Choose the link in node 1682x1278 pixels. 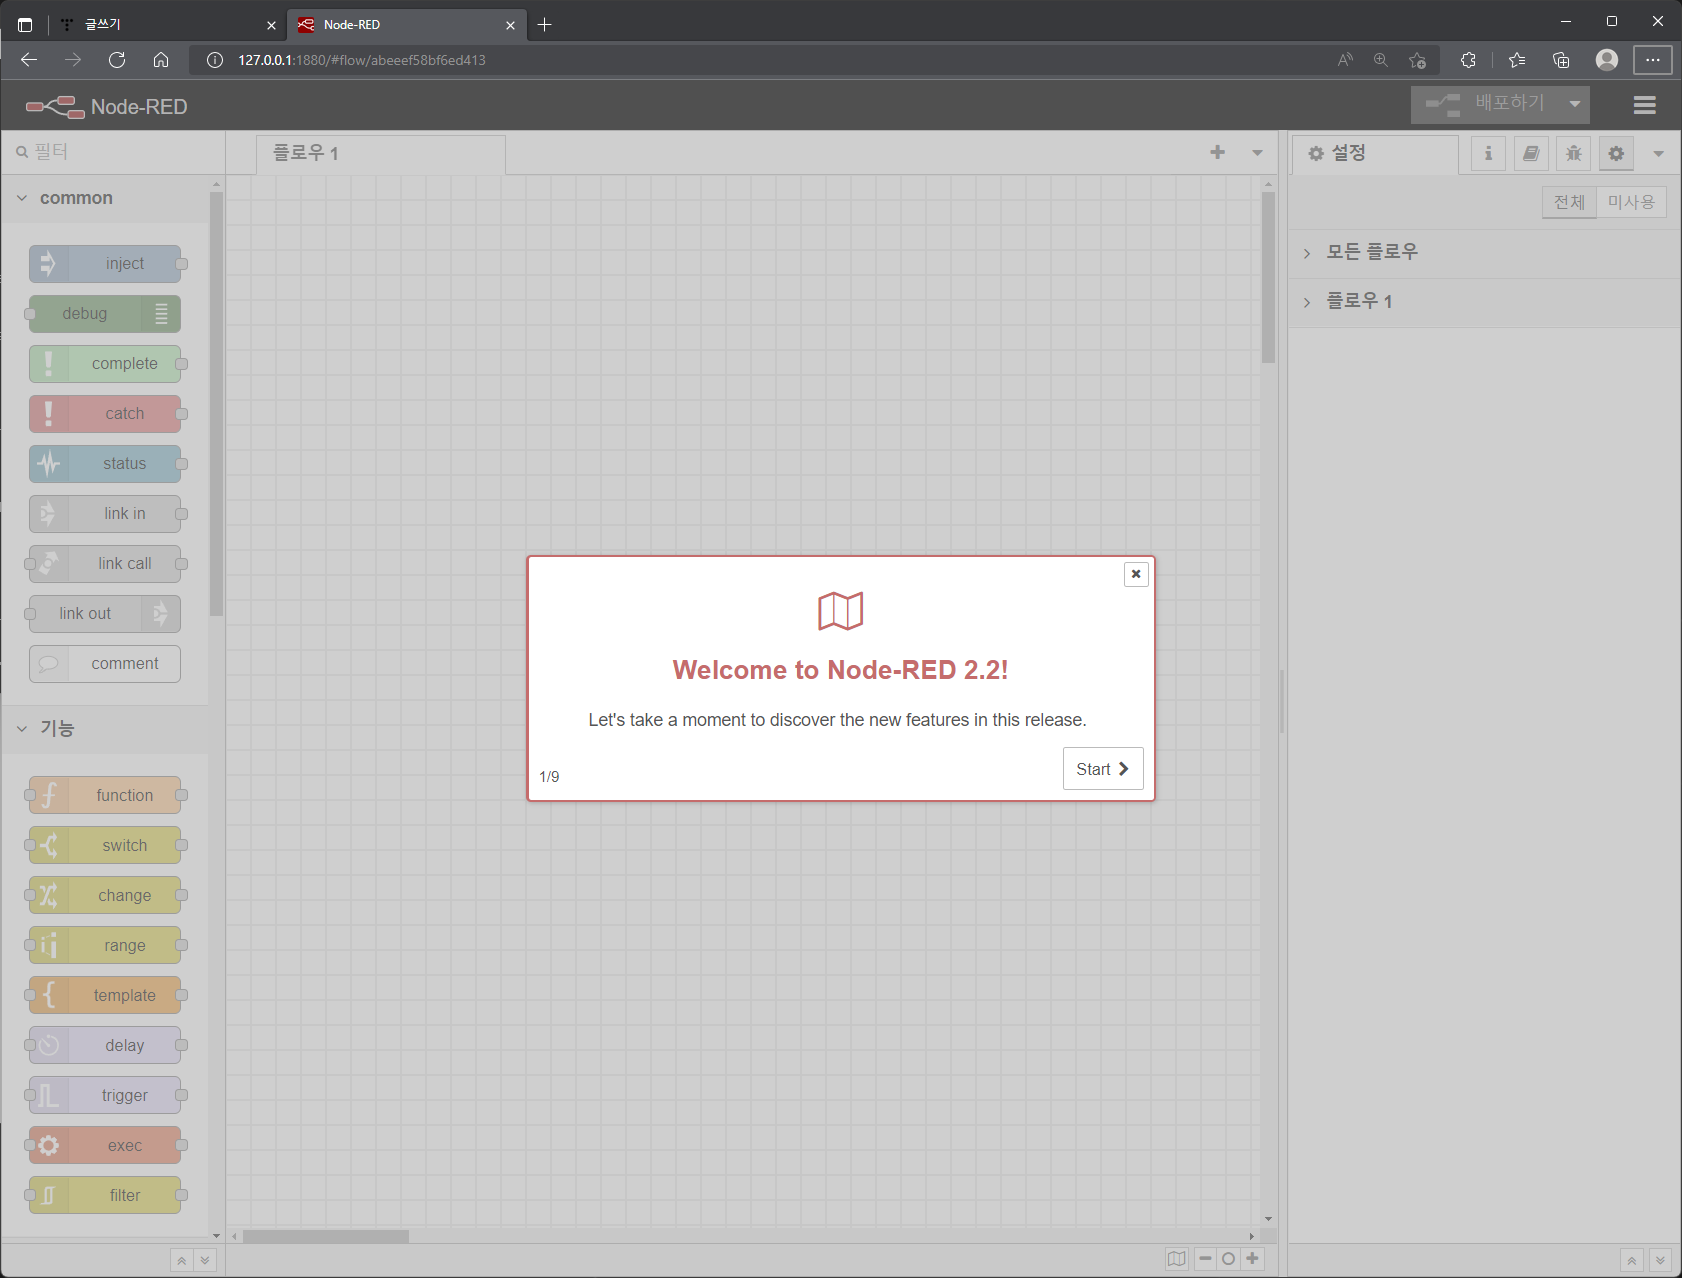tap(105, 514)
